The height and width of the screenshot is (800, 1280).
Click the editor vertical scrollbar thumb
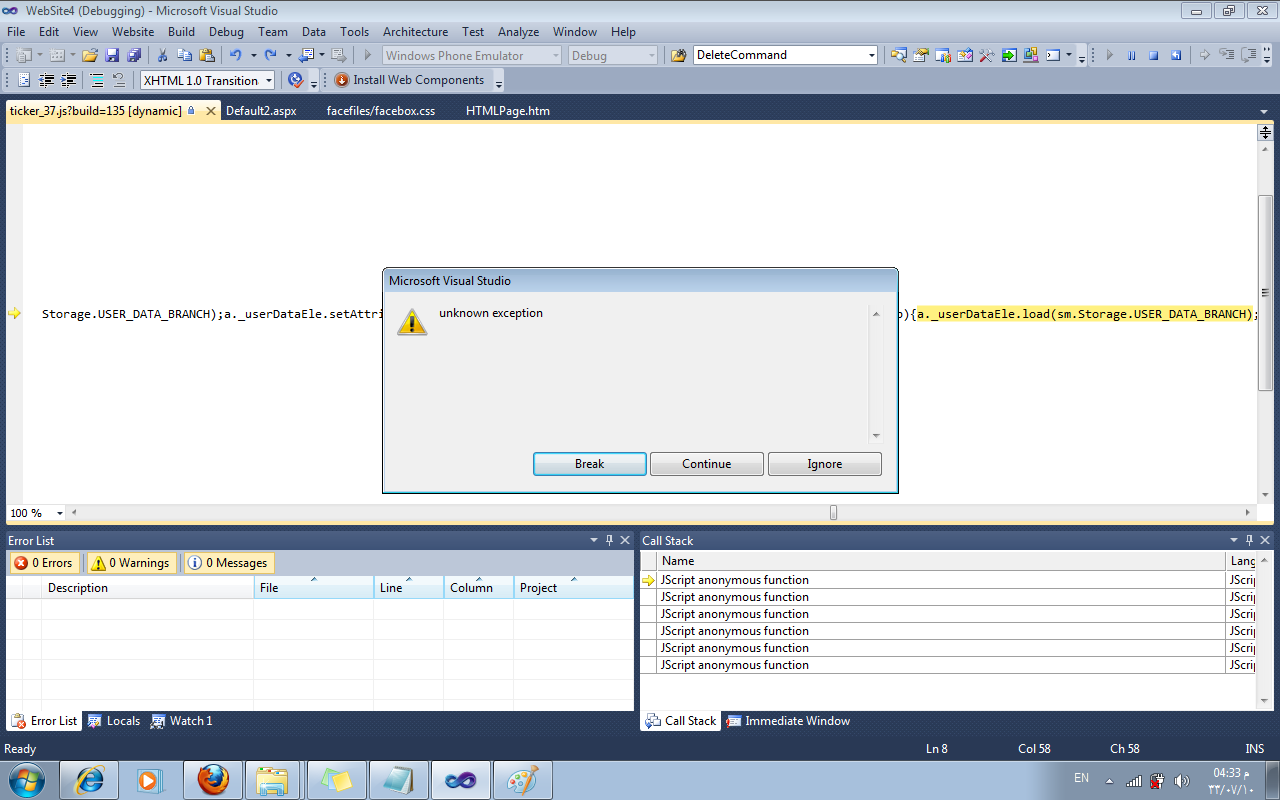tap(1265, 293)
